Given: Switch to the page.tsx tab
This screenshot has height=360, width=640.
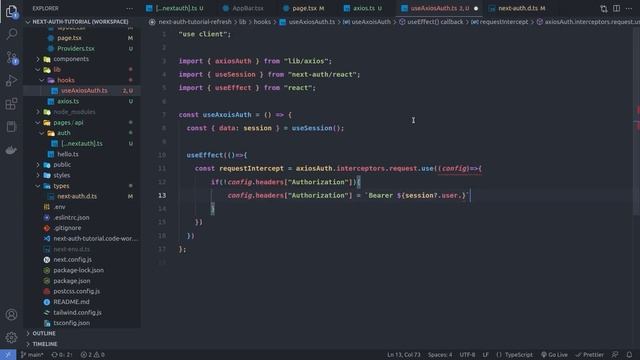Looking at the screenshot, I should [304, 8].
